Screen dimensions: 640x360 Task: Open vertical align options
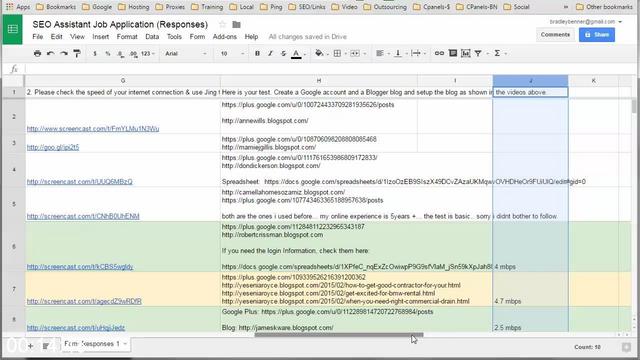click(x=398, y=53)
